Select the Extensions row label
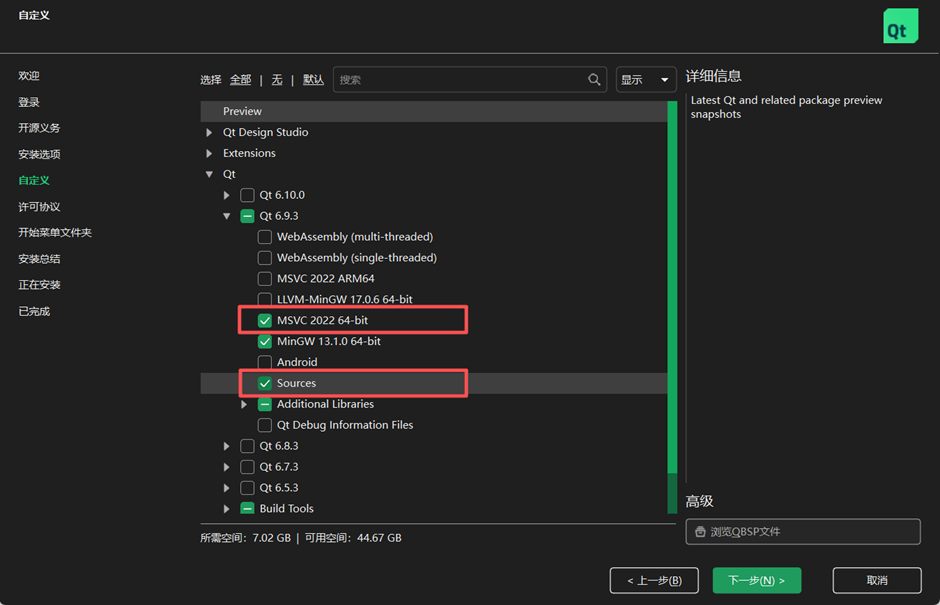 [249, 153]
